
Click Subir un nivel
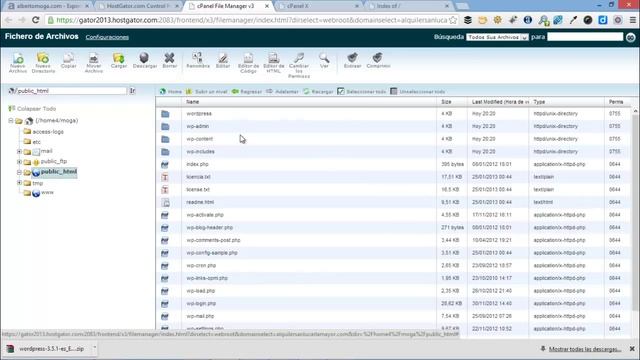(x=207, y=91)
